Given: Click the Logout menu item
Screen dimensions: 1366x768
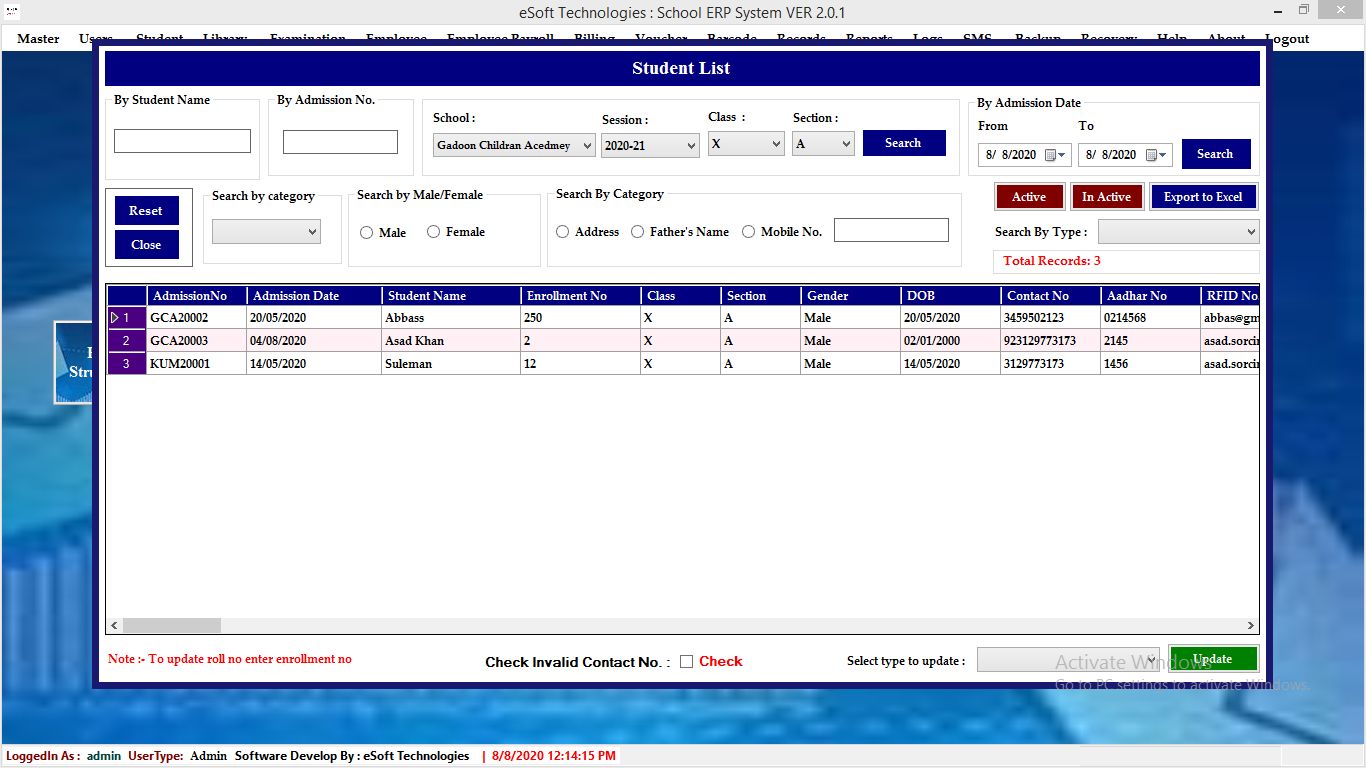Looking at the screenshot, I should coord(1287,39).
